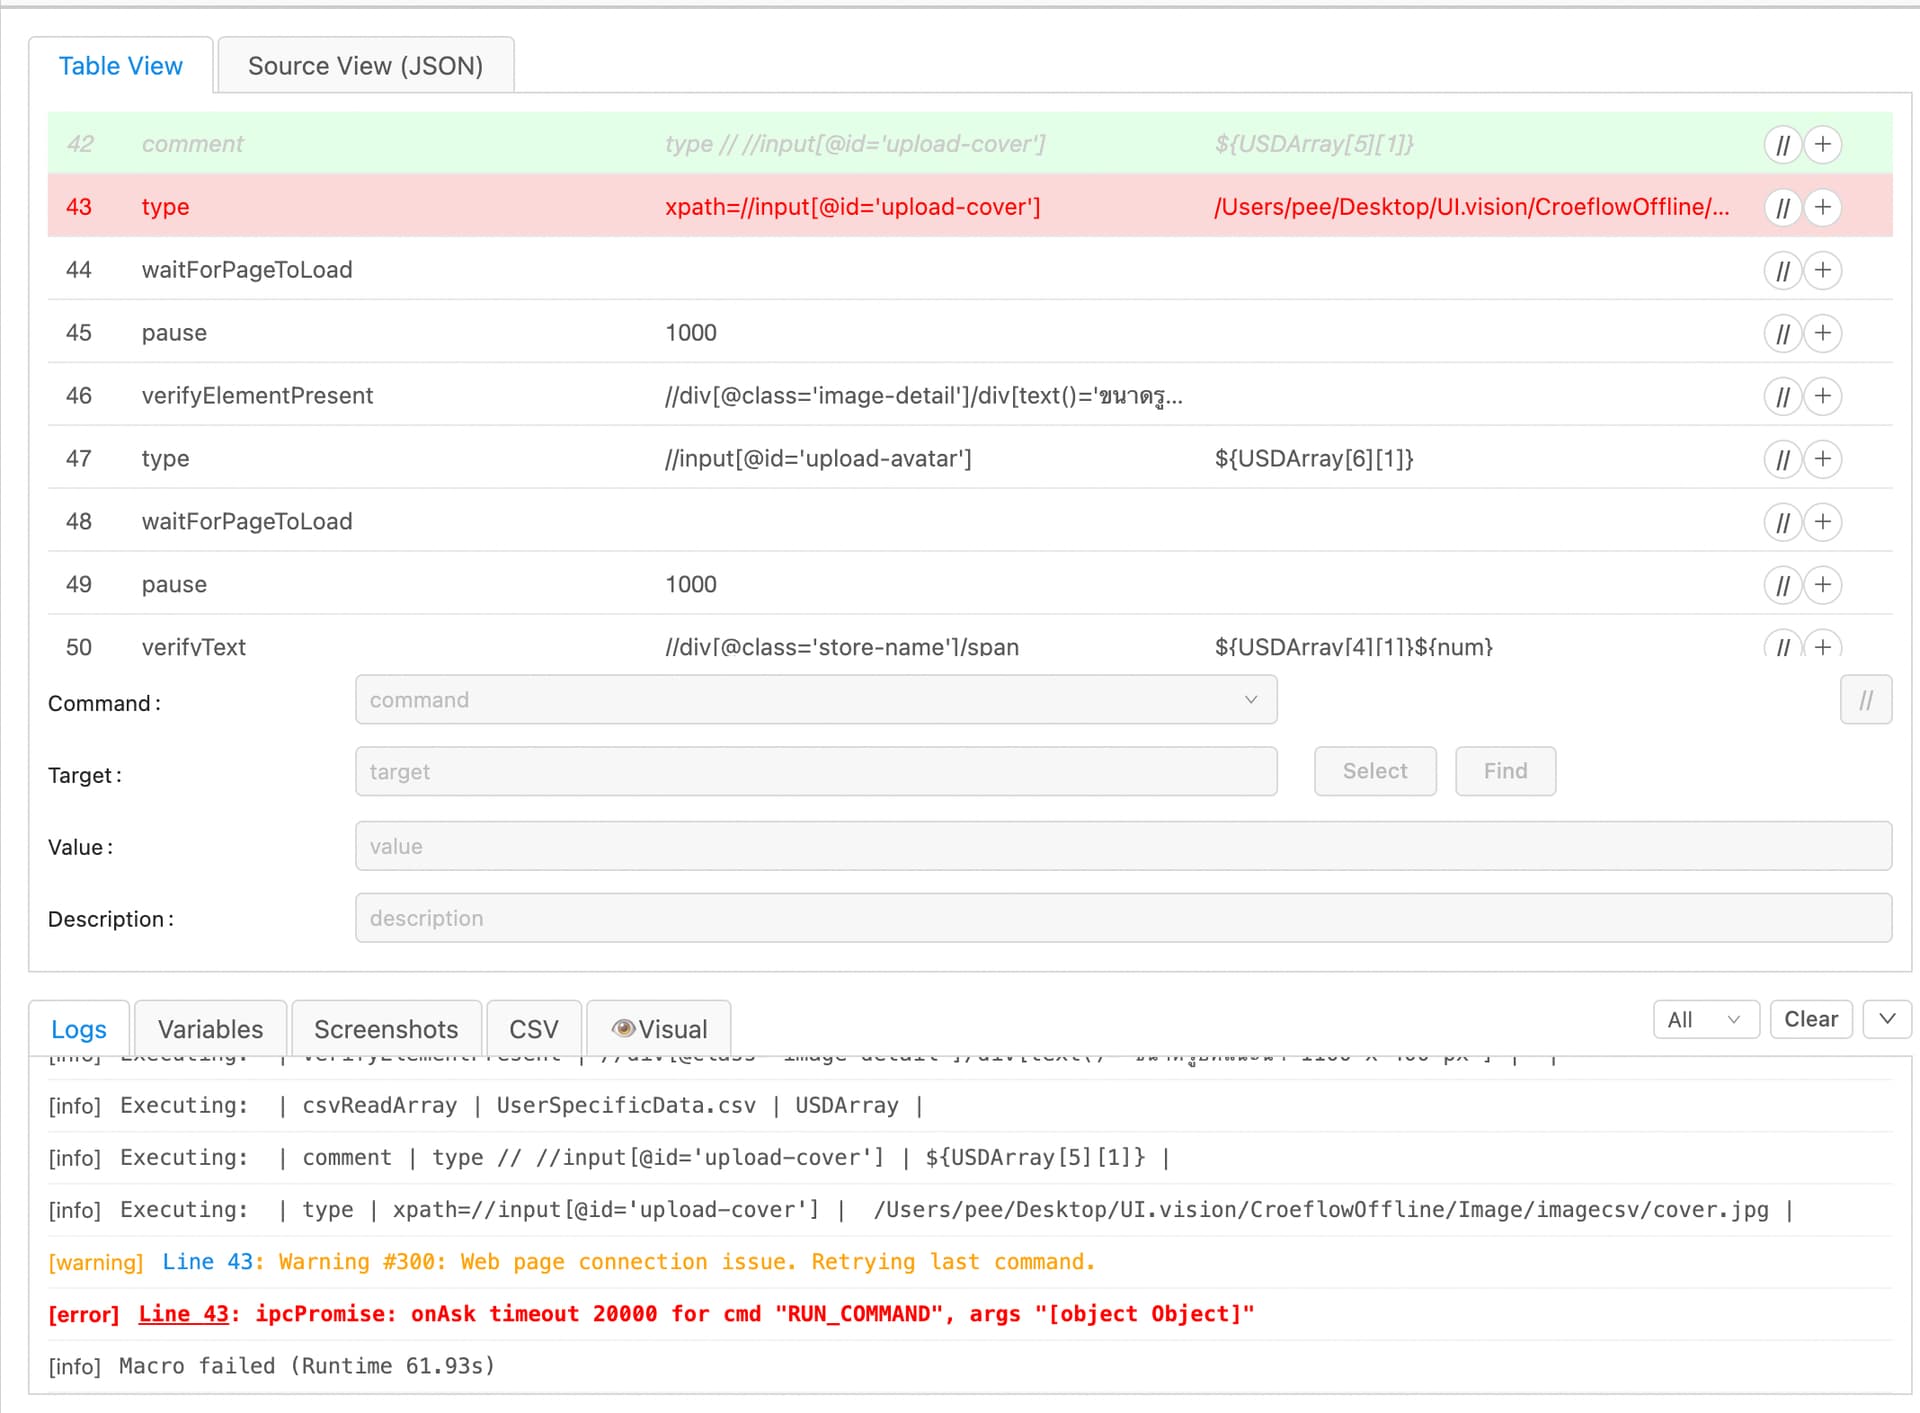Screen dimensions: 1920x1413
Task: Add a command after the failing type on row 43
Action: (1822, 207)
